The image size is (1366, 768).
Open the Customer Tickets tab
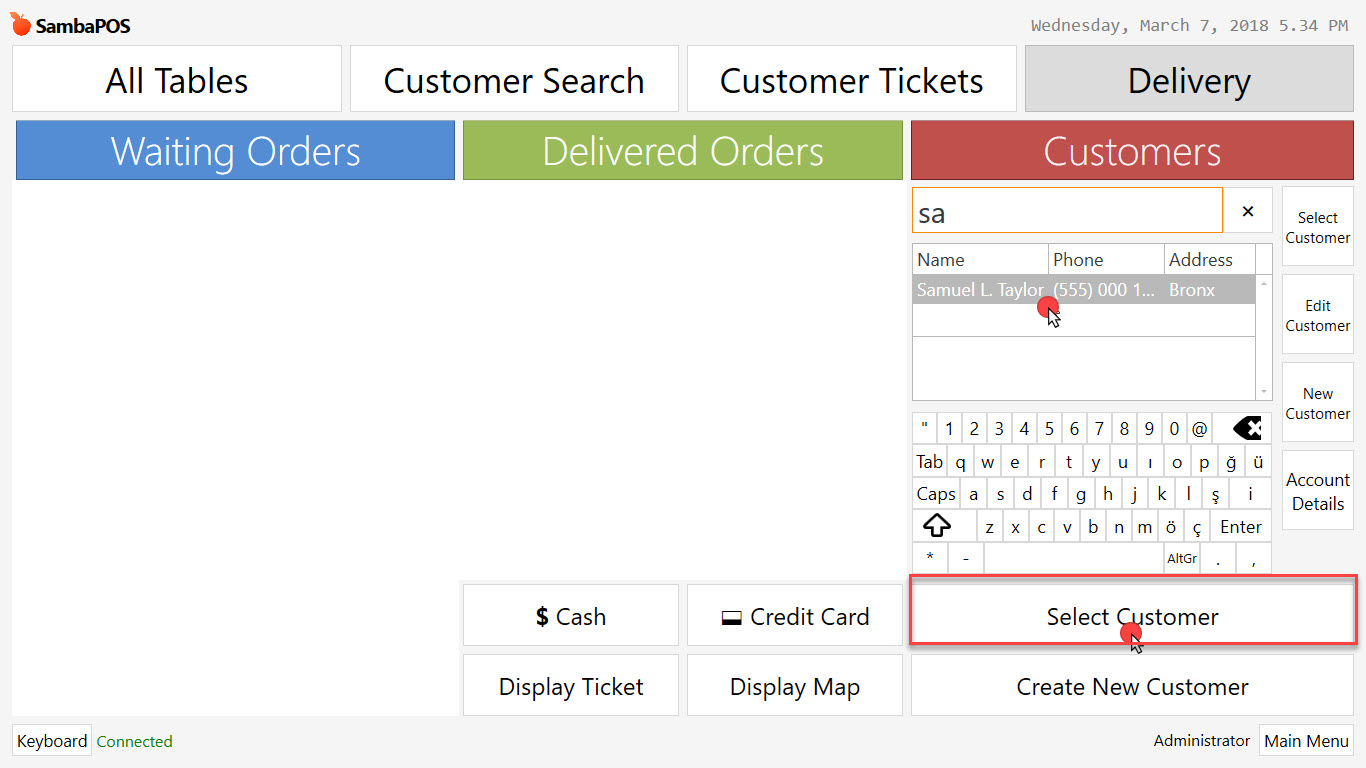pos(851,78)
